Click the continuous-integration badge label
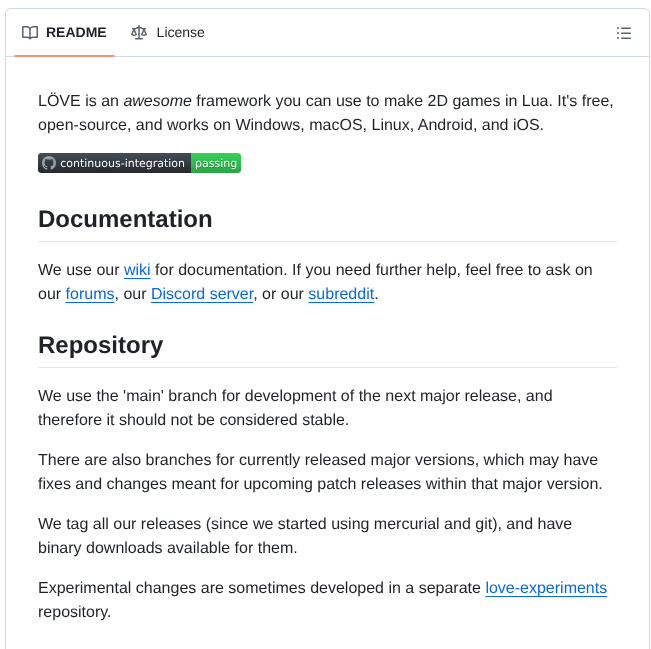651x649 pixels. 122,163
